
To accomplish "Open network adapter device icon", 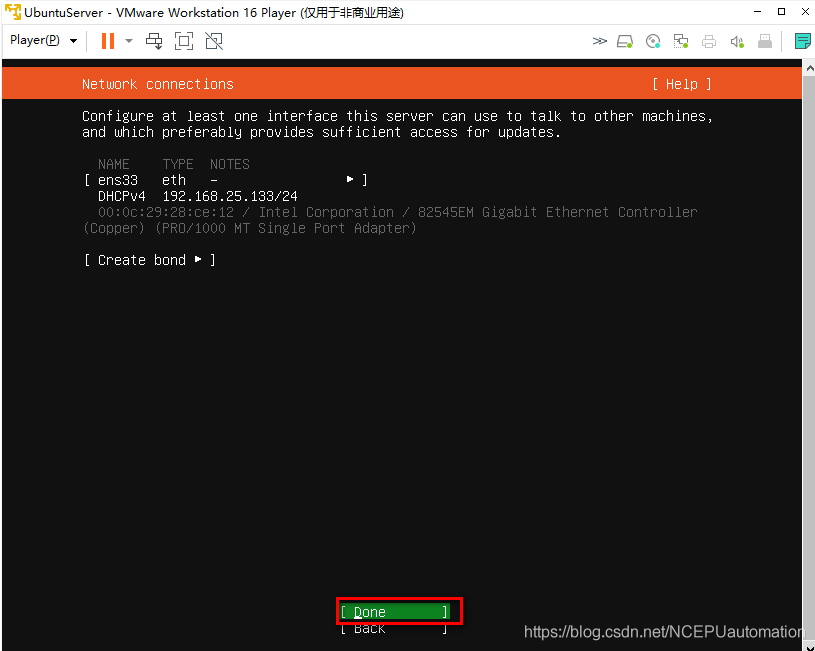I will pyautogui.click(x=680, y=41).
